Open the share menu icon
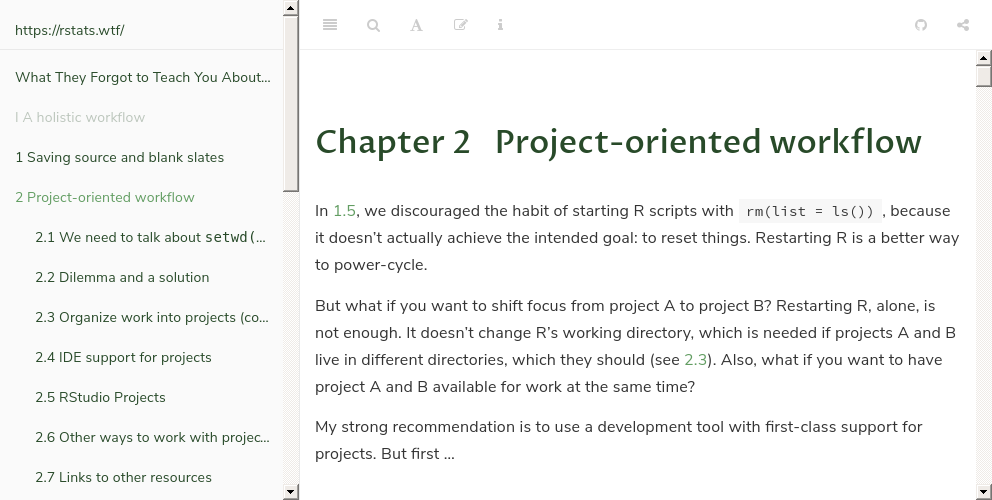 pyautogui.click(x=963, y=25)
